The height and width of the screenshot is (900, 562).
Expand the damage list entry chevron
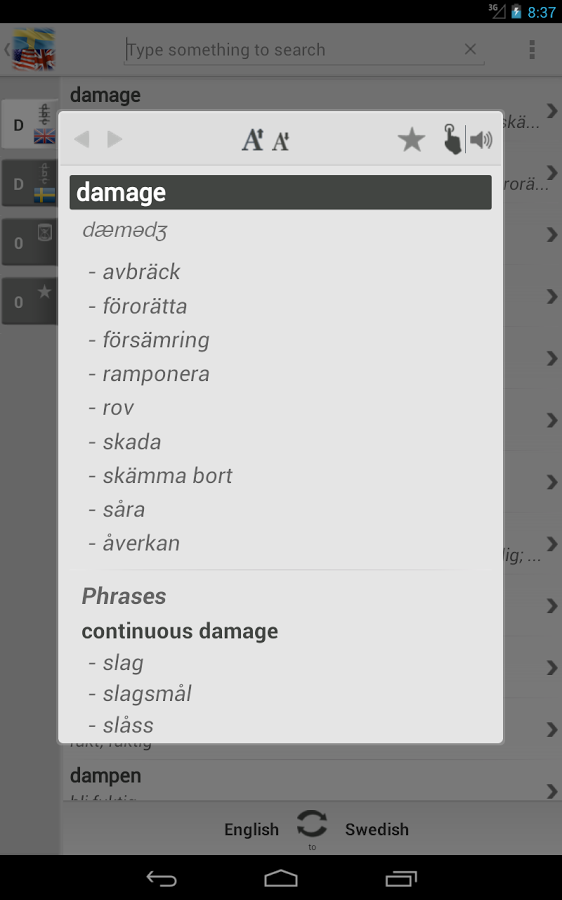[552, 110]
